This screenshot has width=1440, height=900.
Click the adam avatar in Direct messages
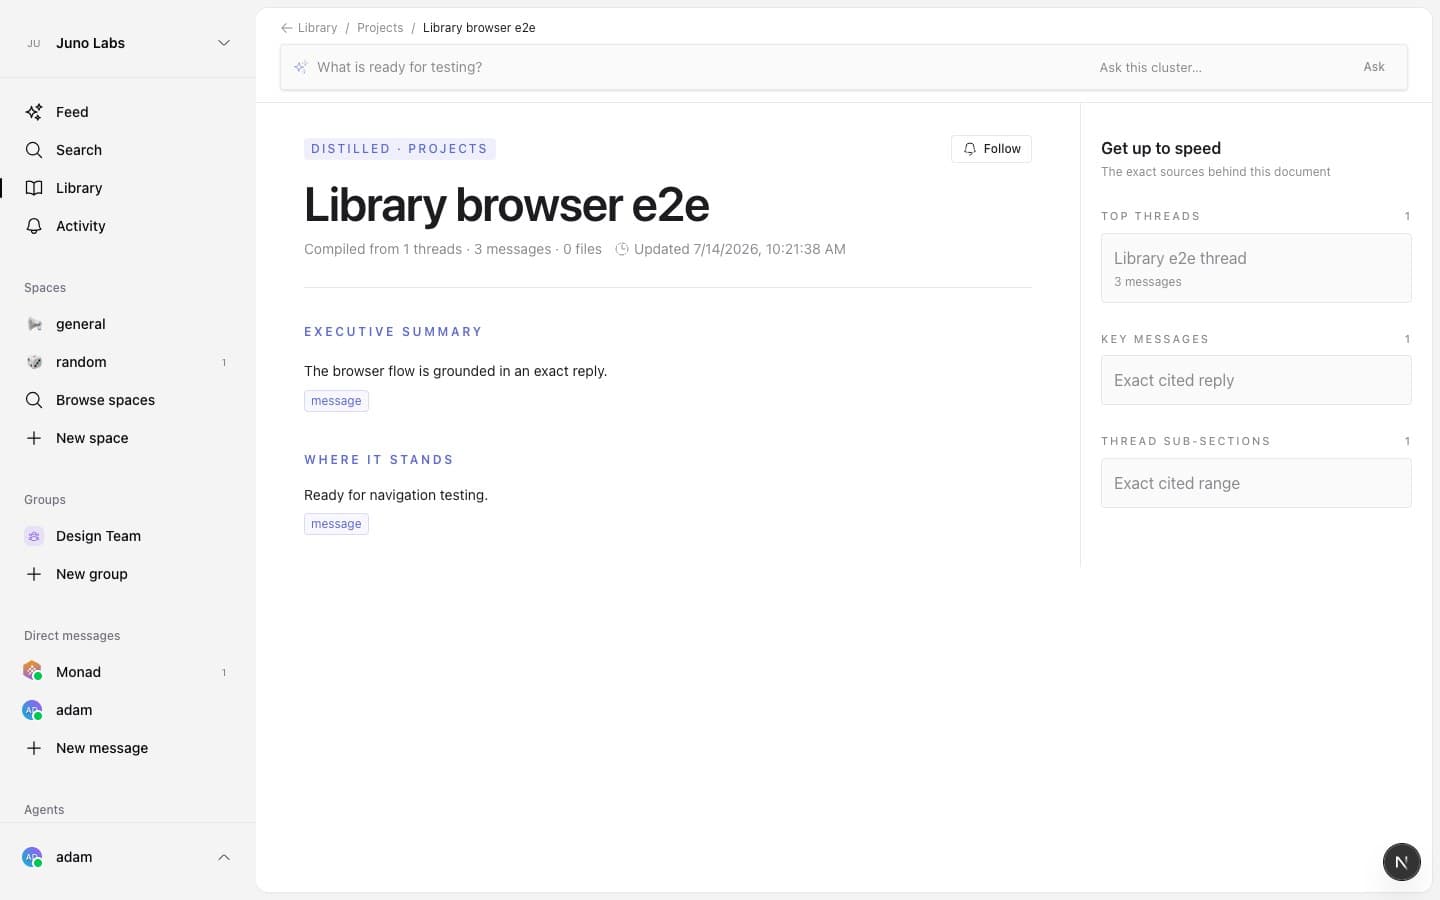pos(33,710)
